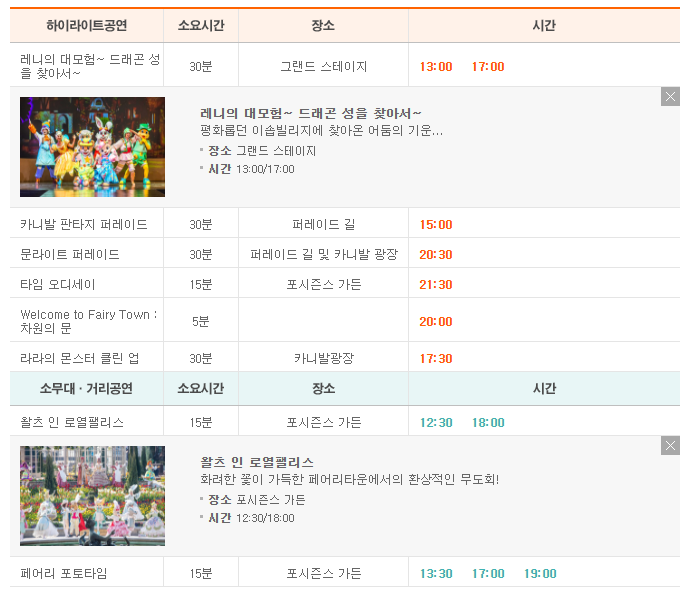Select the 퍼레이드 길 venue cell

[323, 224]
